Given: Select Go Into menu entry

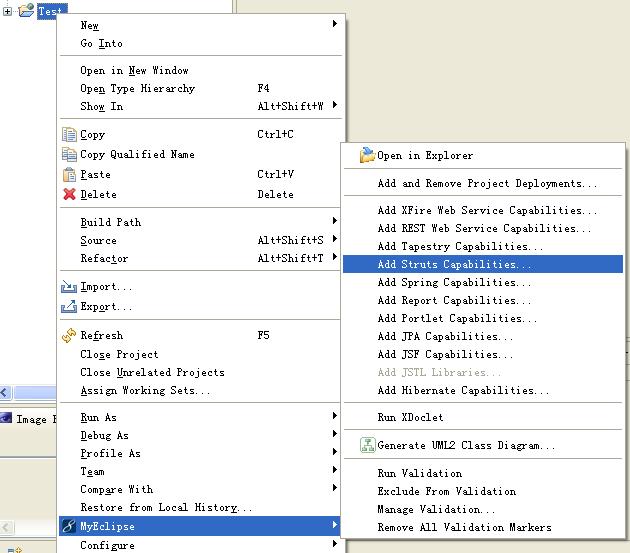Looking at the screenshot, I should click(200, 43).
